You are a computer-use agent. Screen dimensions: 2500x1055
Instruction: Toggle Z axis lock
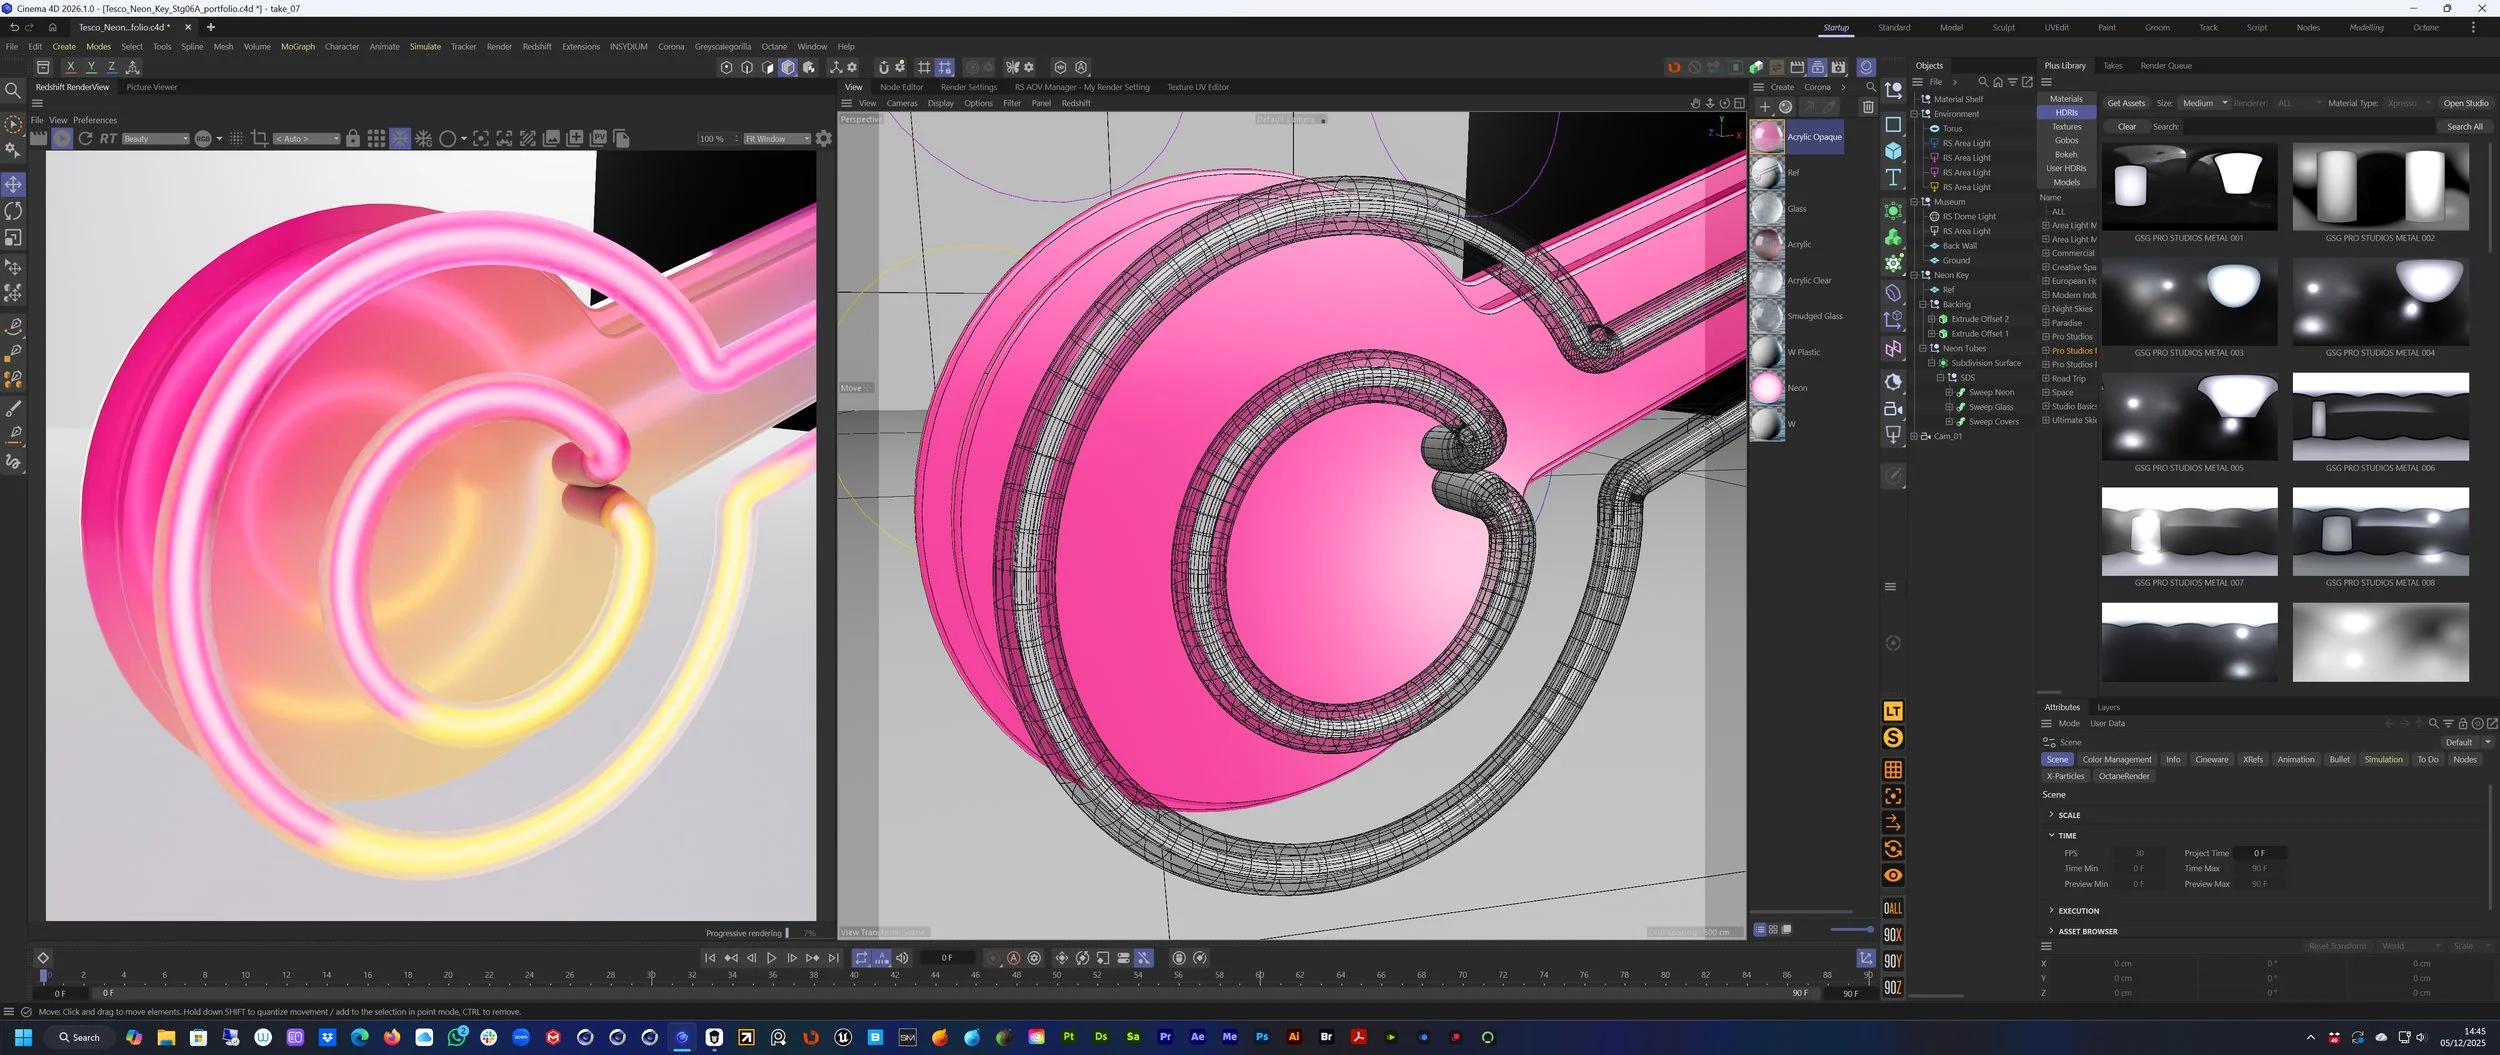point(111,67)
